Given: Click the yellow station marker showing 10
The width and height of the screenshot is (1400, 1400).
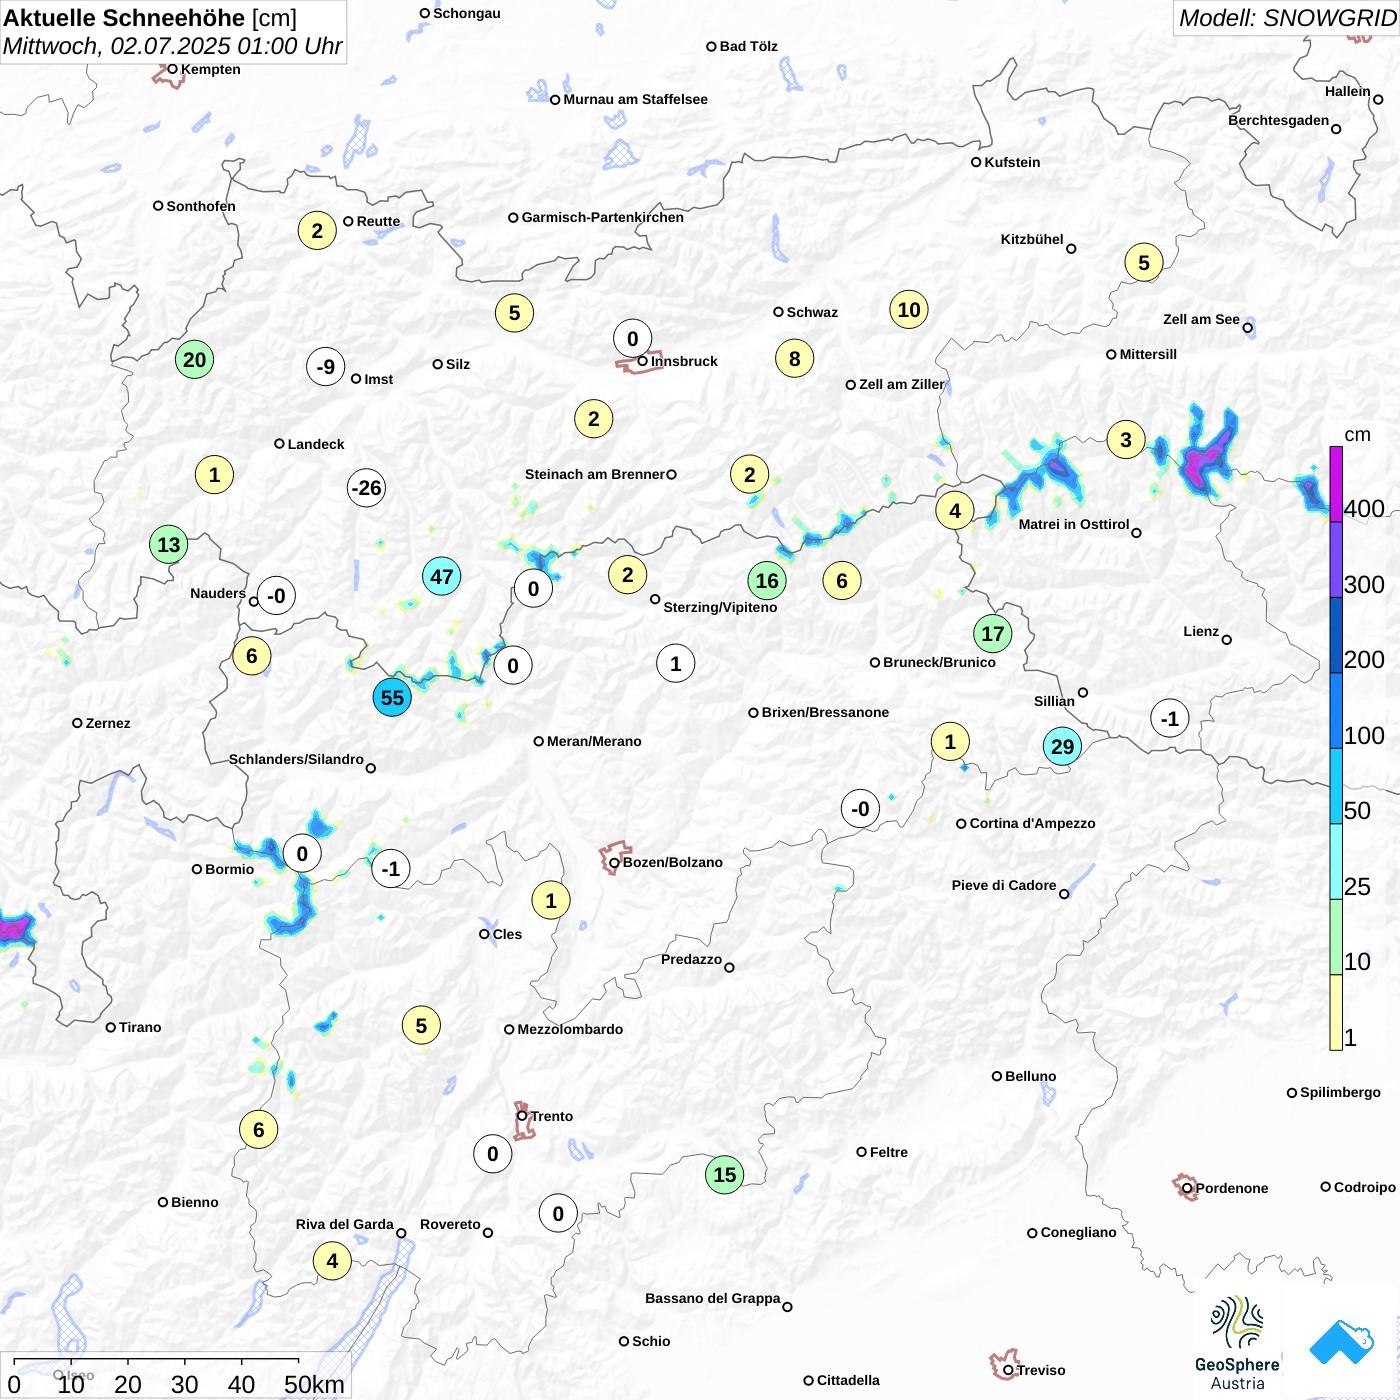Looking at the screenshot, I should point(909,310).
